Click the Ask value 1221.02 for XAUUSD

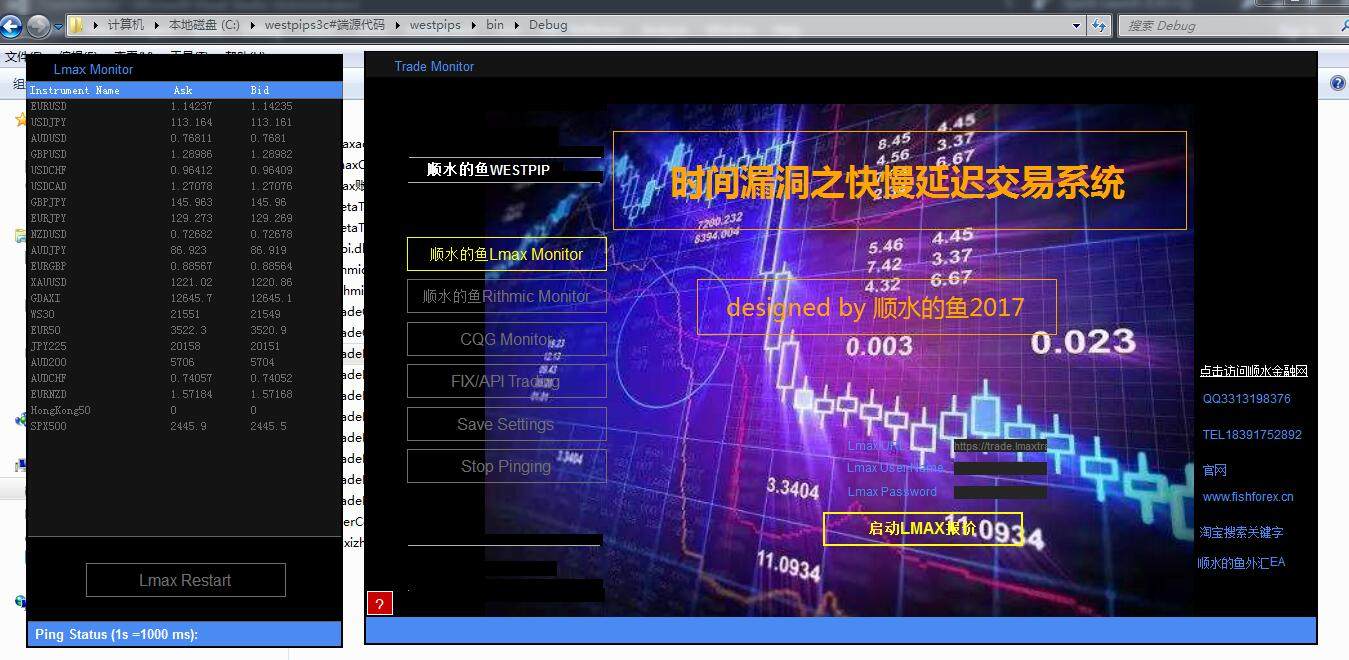pyautogui.click(x=191, y=282)
